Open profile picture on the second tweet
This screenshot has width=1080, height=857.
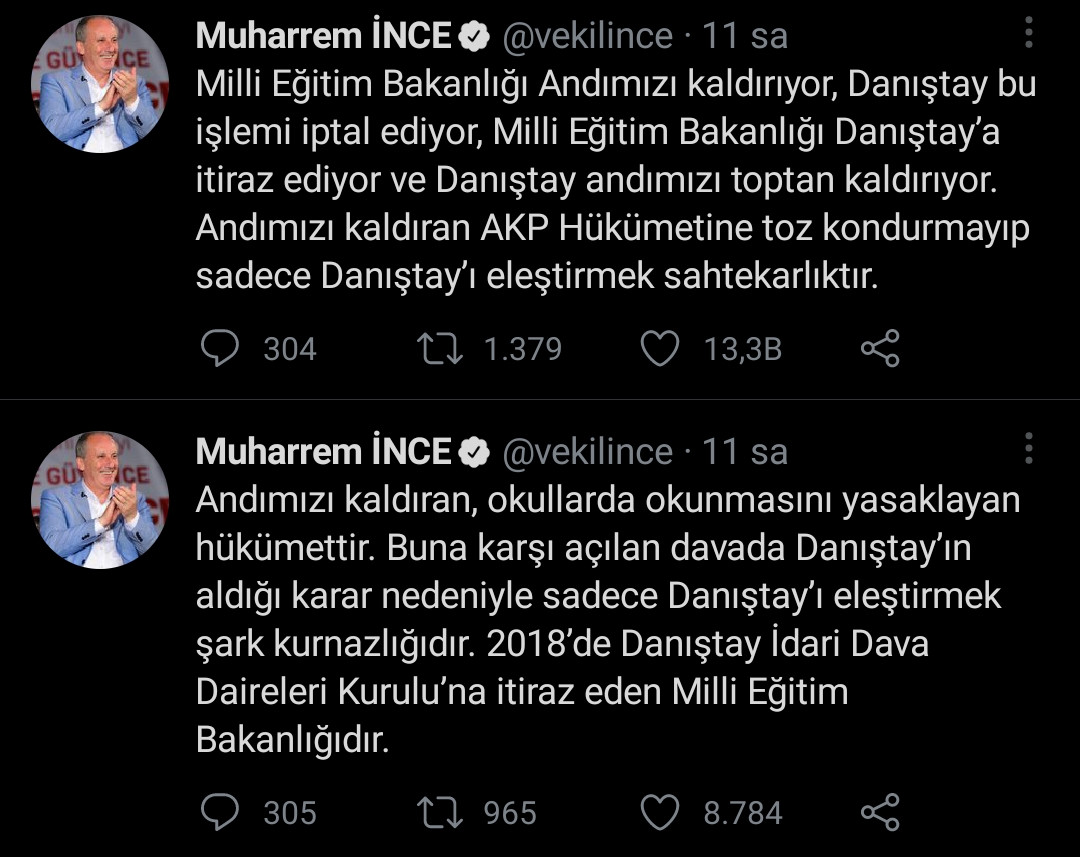pyautogui.click(x=100, y=500)
